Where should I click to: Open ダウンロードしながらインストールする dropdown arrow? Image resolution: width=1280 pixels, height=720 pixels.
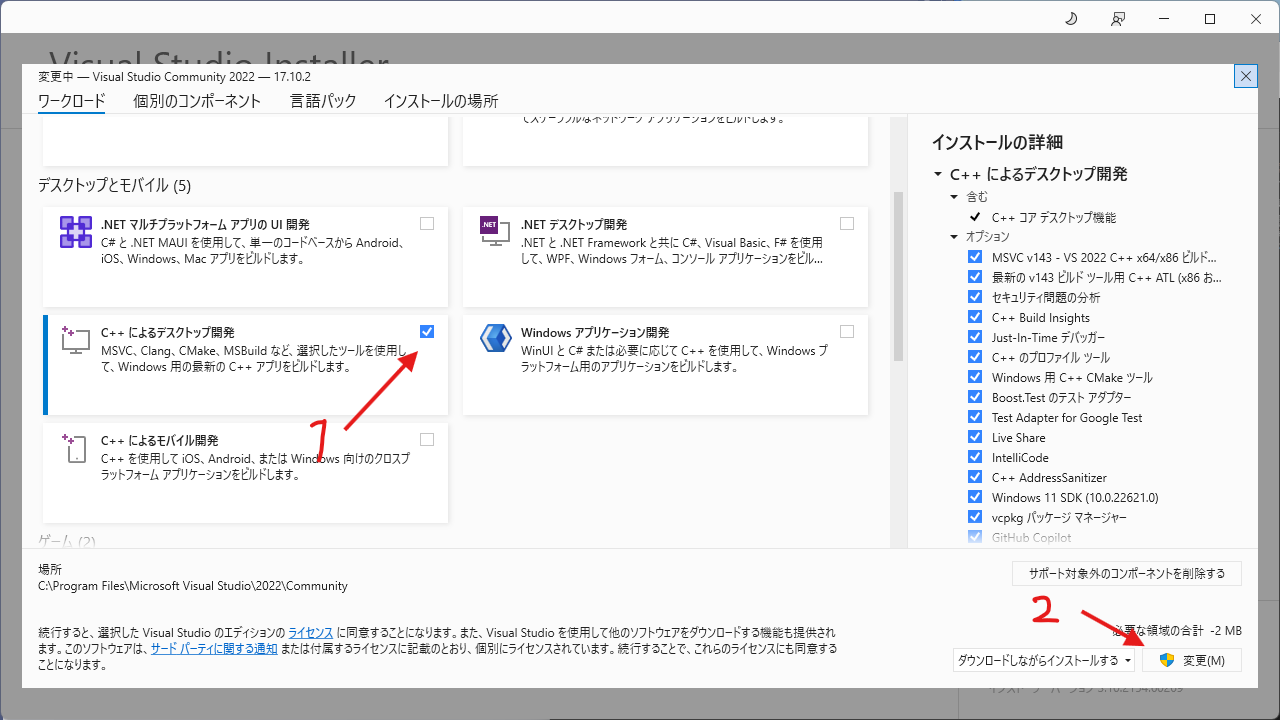pyautogui.click(x=1128, y=661)
